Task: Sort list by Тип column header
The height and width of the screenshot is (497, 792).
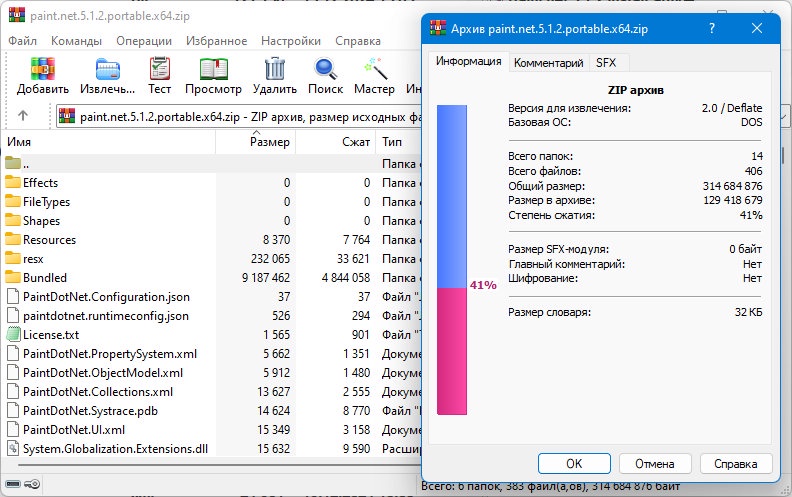Action: [x=399, y=142]
